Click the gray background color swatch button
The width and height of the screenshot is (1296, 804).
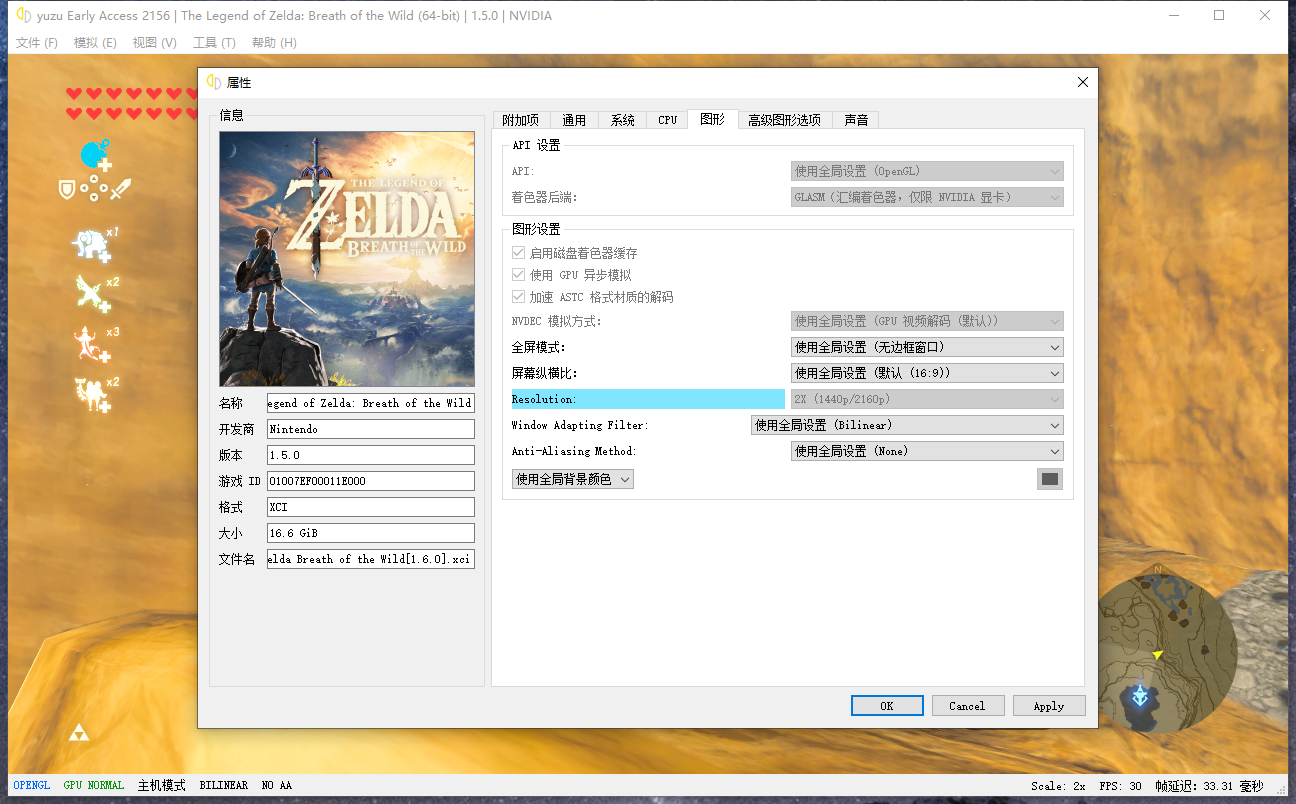coord(1050,479)
